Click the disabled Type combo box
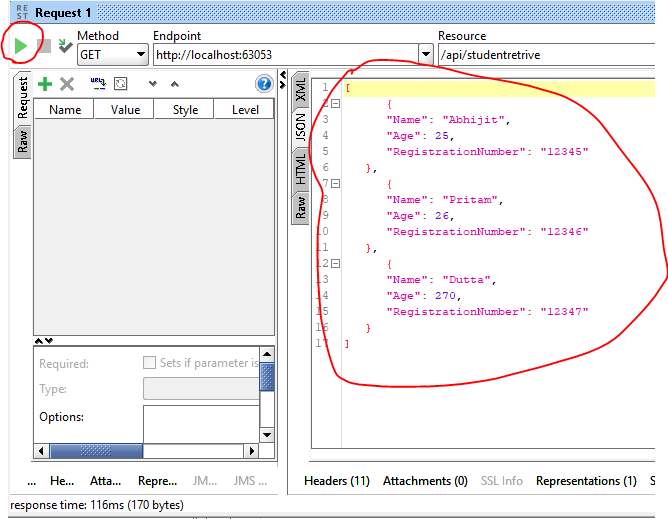Screen dimensions: 668x519 tap(201, 388)
